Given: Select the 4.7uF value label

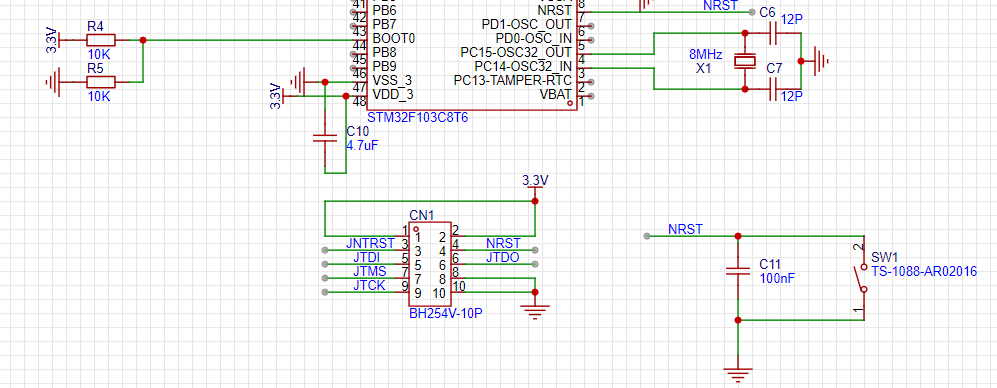Looking at the screenshot, I should pos(362,145).
